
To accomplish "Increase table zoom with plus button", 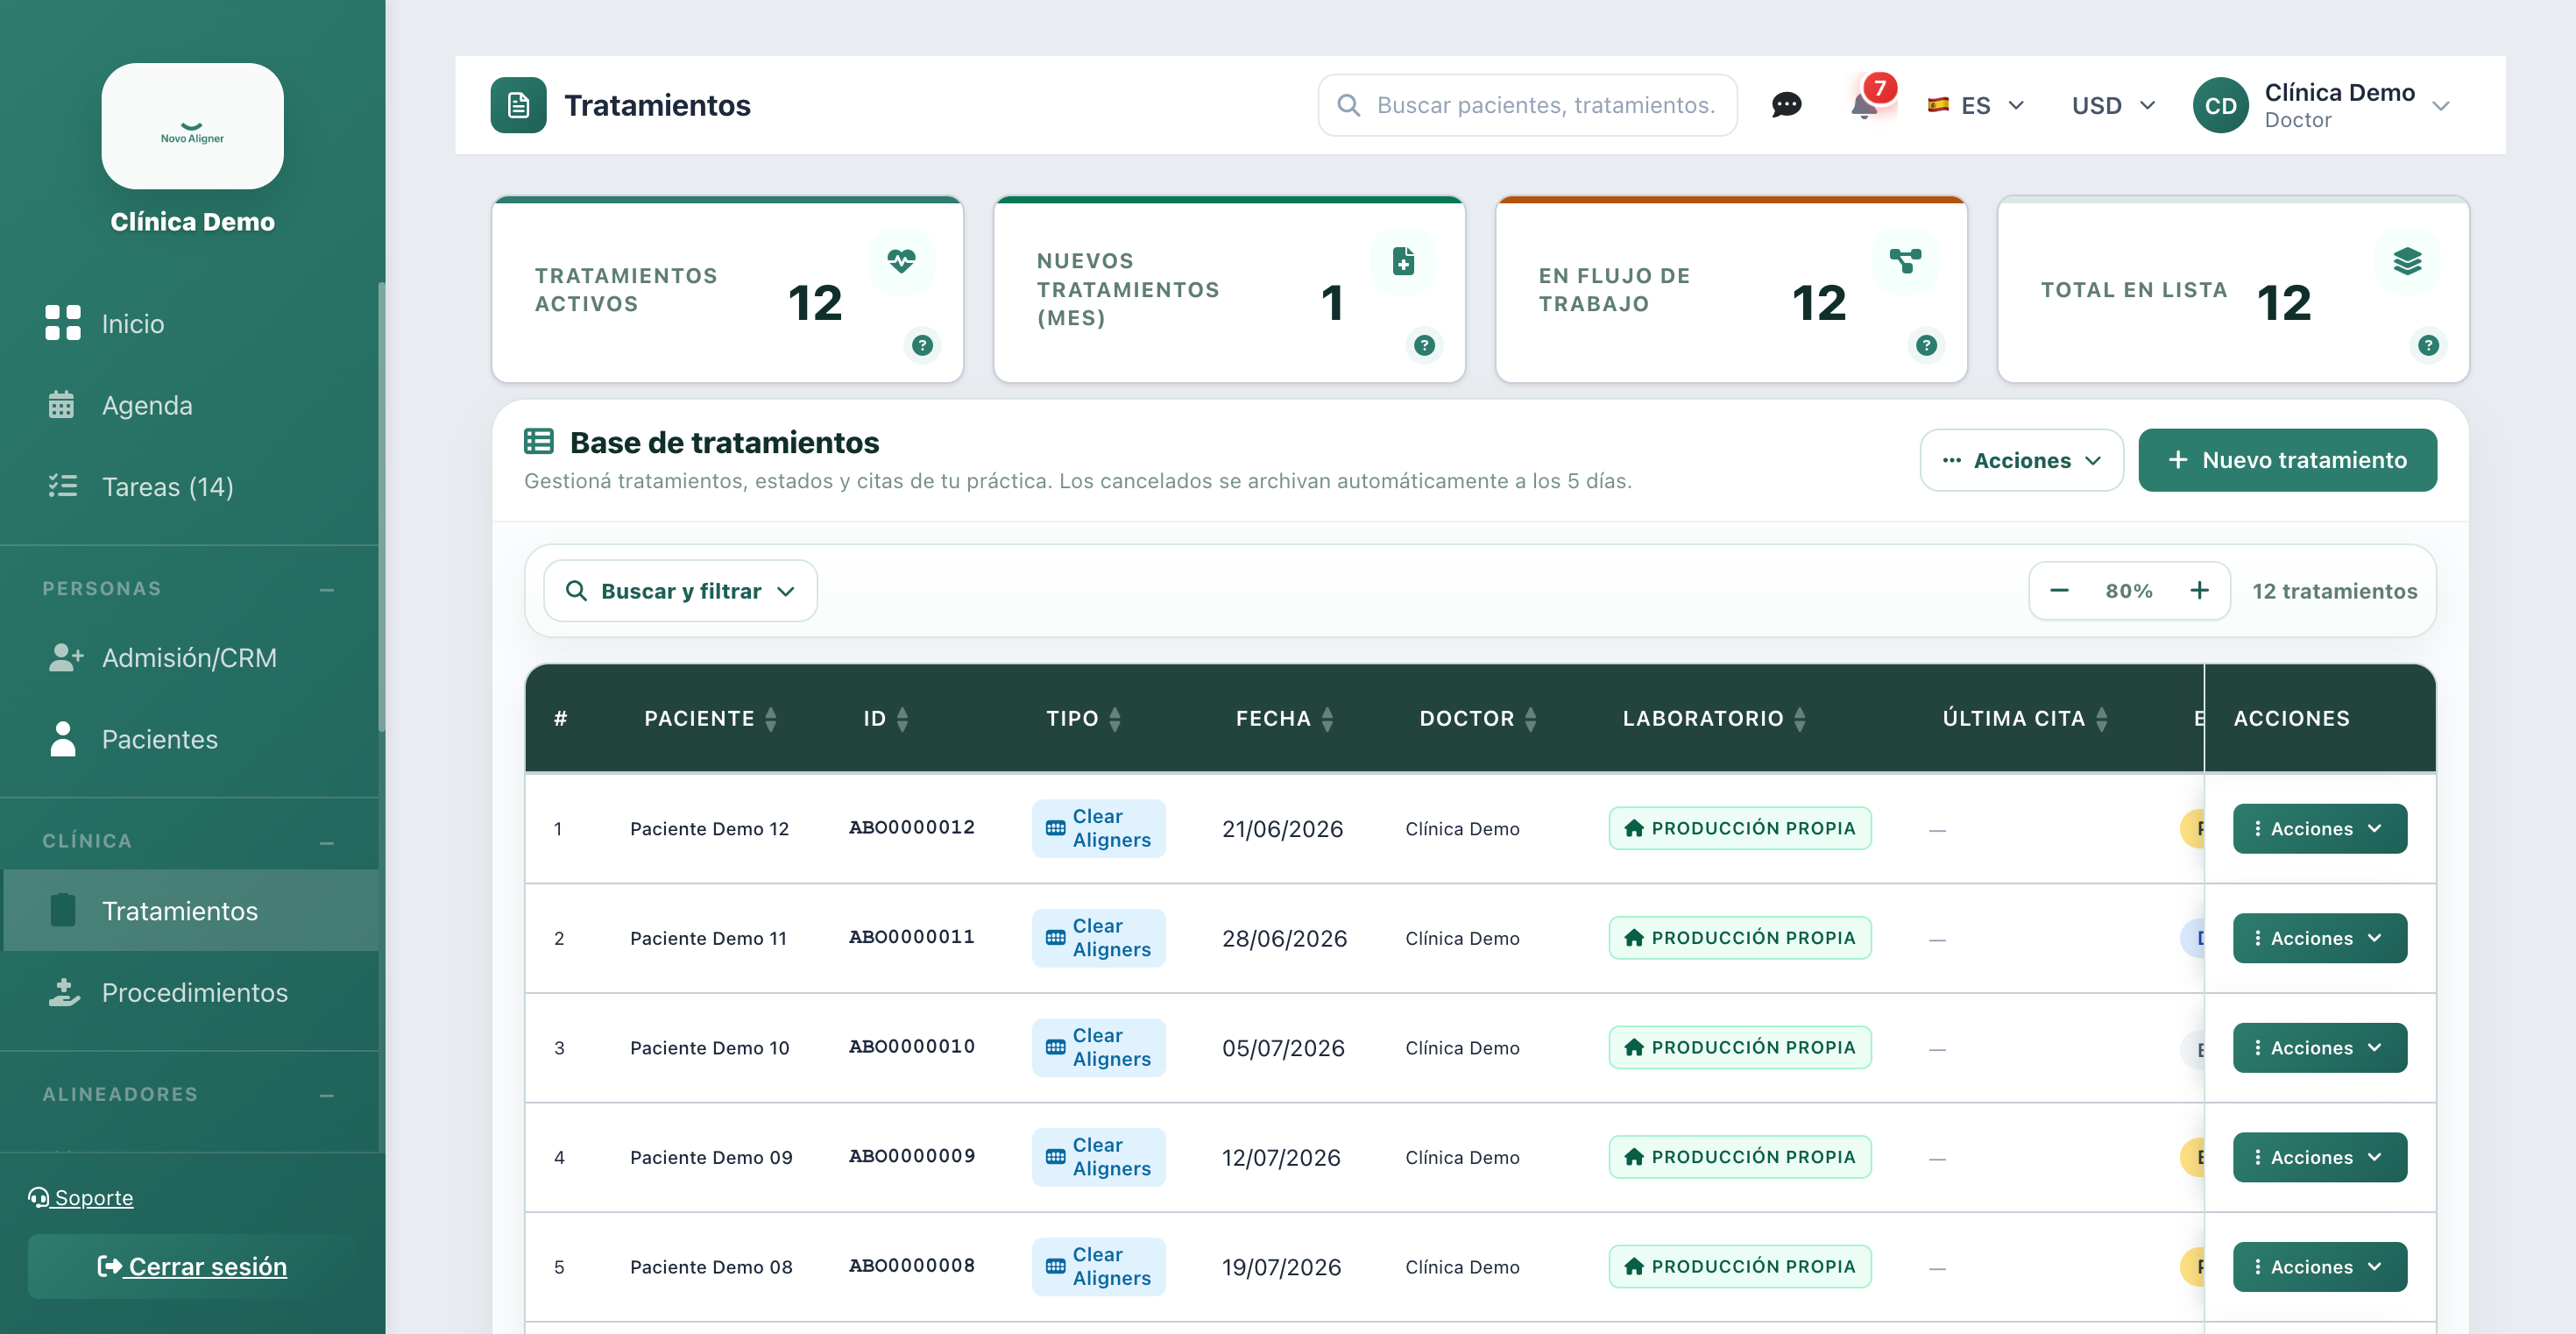I will click(2199, 591).
